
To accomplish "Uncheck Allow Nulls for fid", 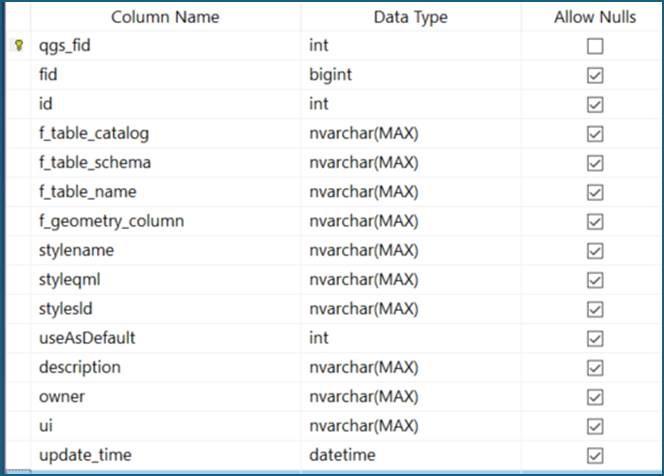I will tap(595, 75).
